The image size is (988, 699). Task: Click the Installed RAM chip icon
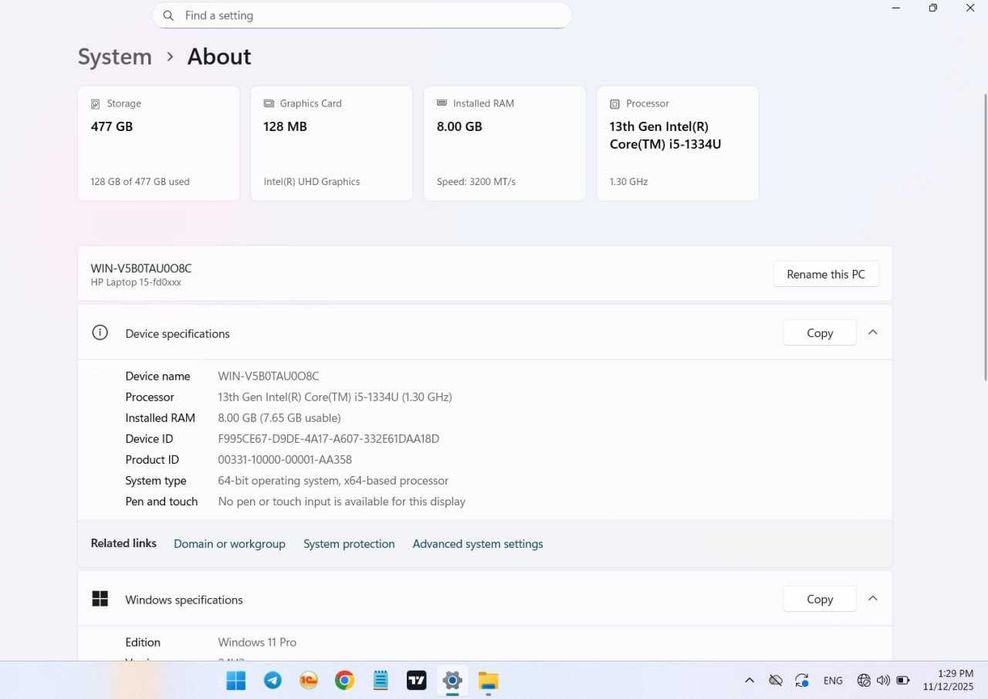point(442,103)
